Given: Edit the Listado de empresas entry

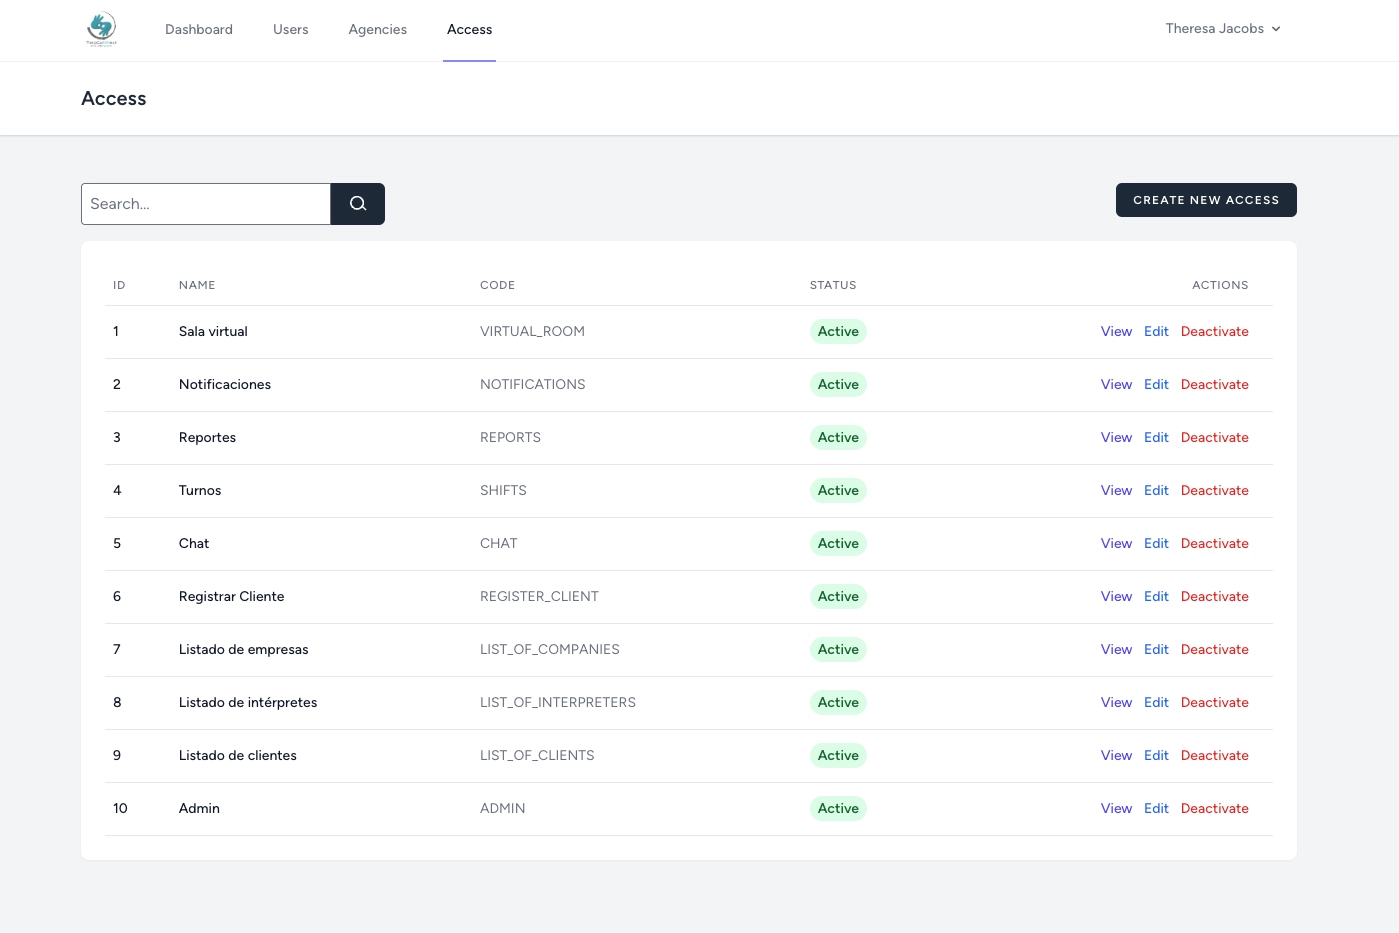Looking at the screenshot, I should click(x=1156, y=650).
